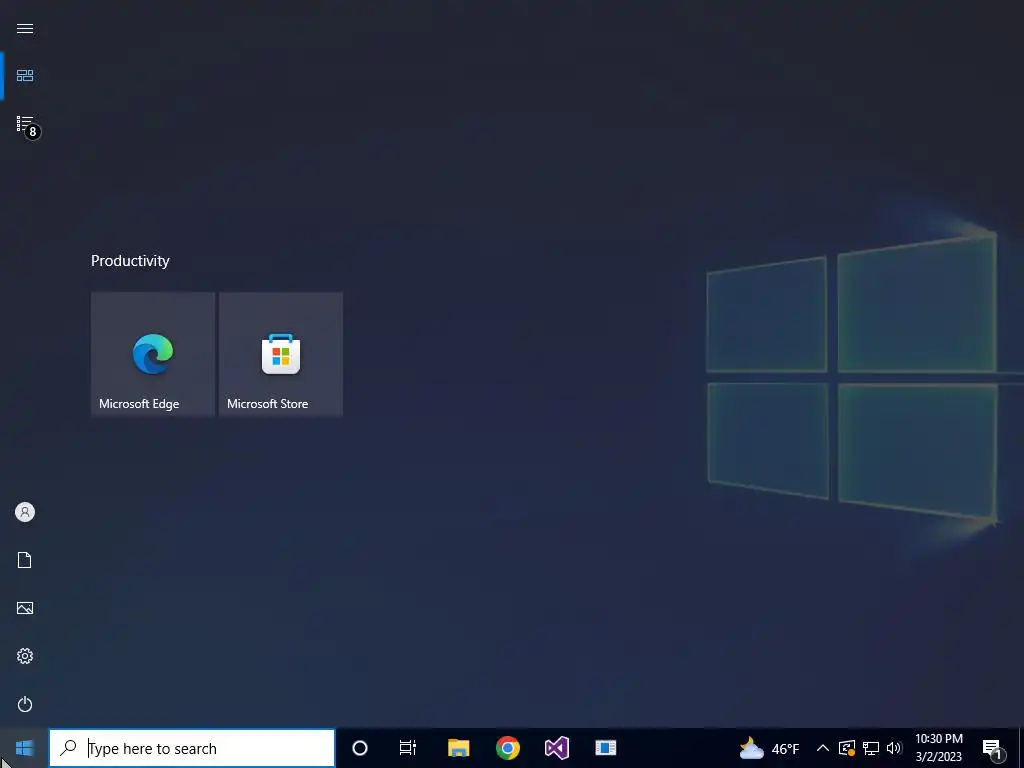Launch the Microsoft Store tile
Viewport: 1024px width, 768px height.
(x=281, y=354)
